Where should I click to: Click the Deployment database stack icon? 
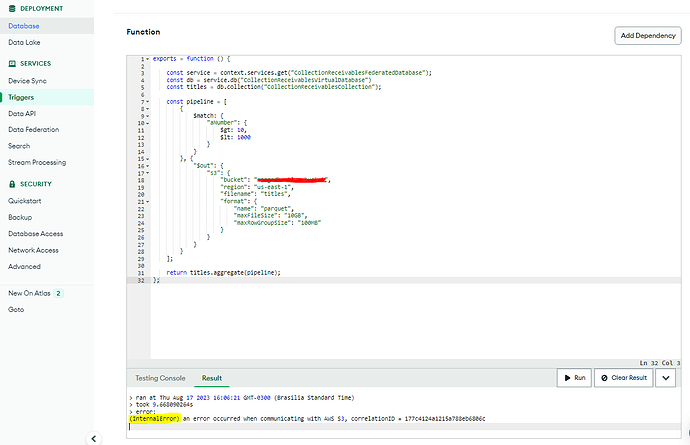pos(11,8)
